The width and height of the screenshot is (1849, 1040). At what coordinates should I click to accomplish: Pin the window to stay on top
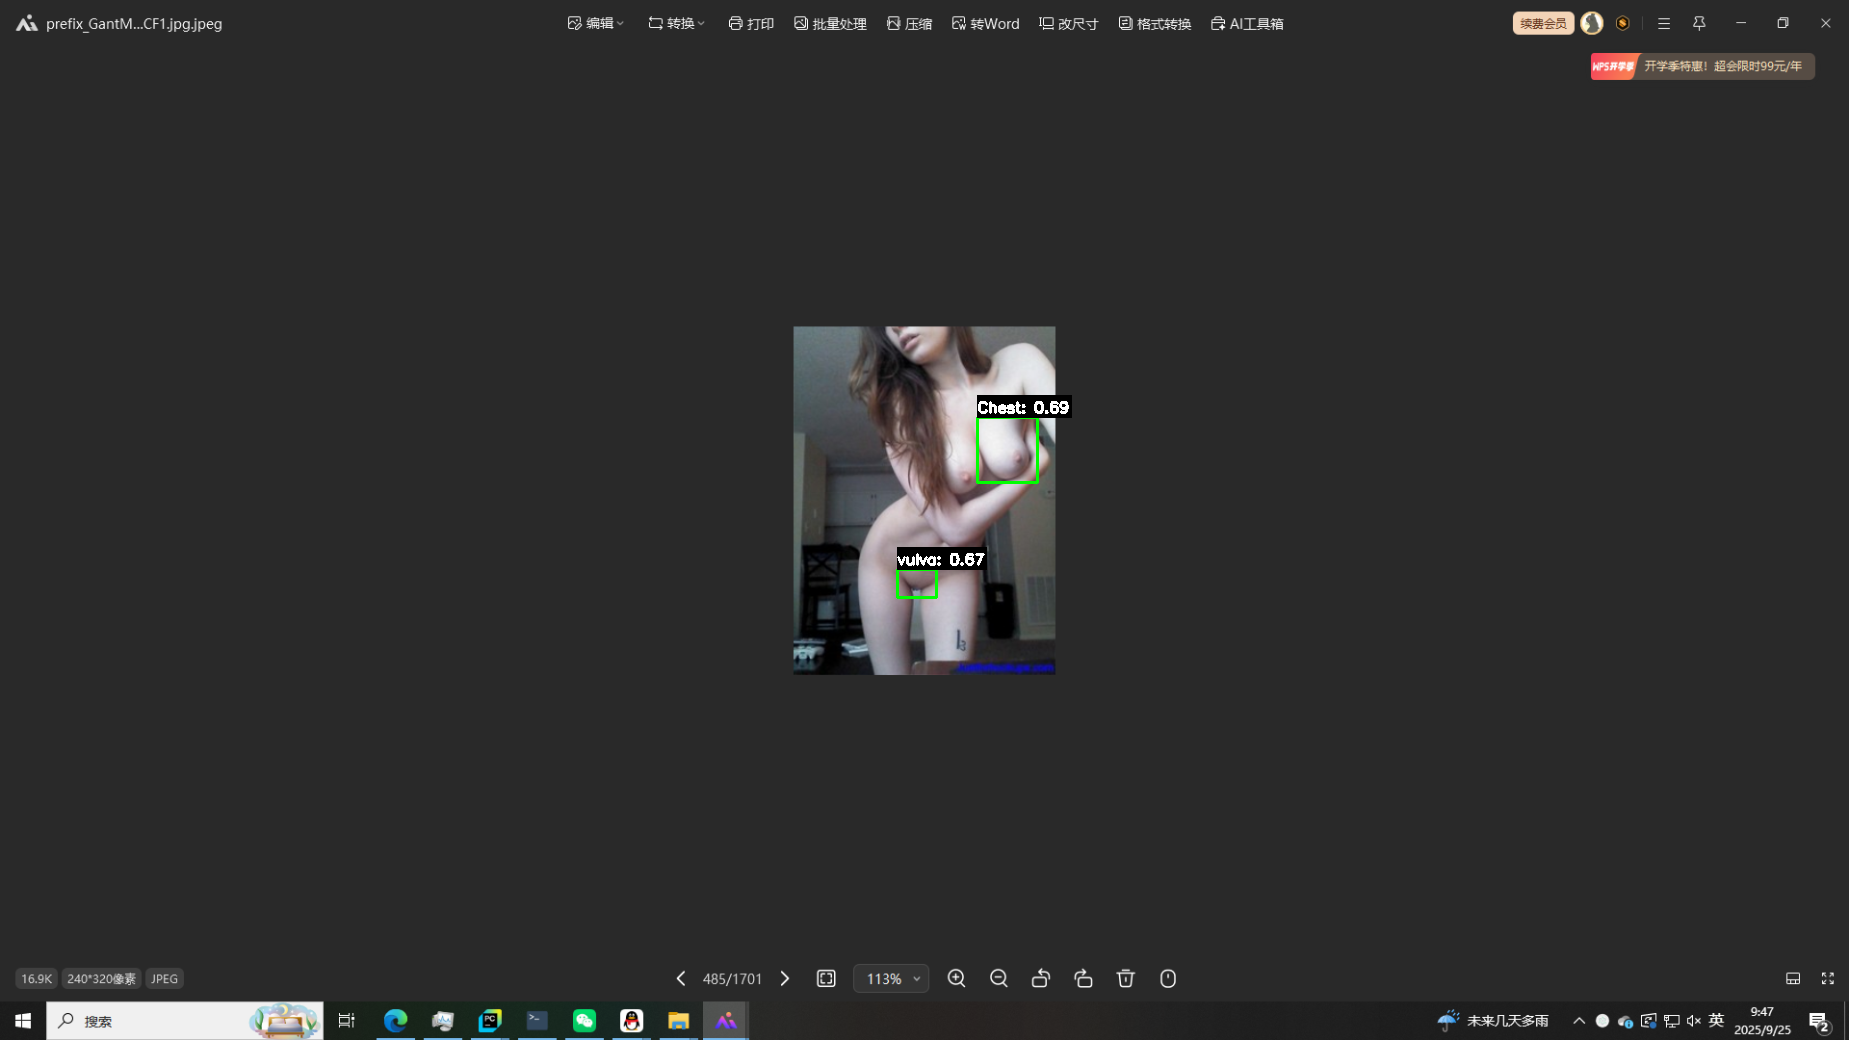pyautogui.click(x=1699, y=23)
